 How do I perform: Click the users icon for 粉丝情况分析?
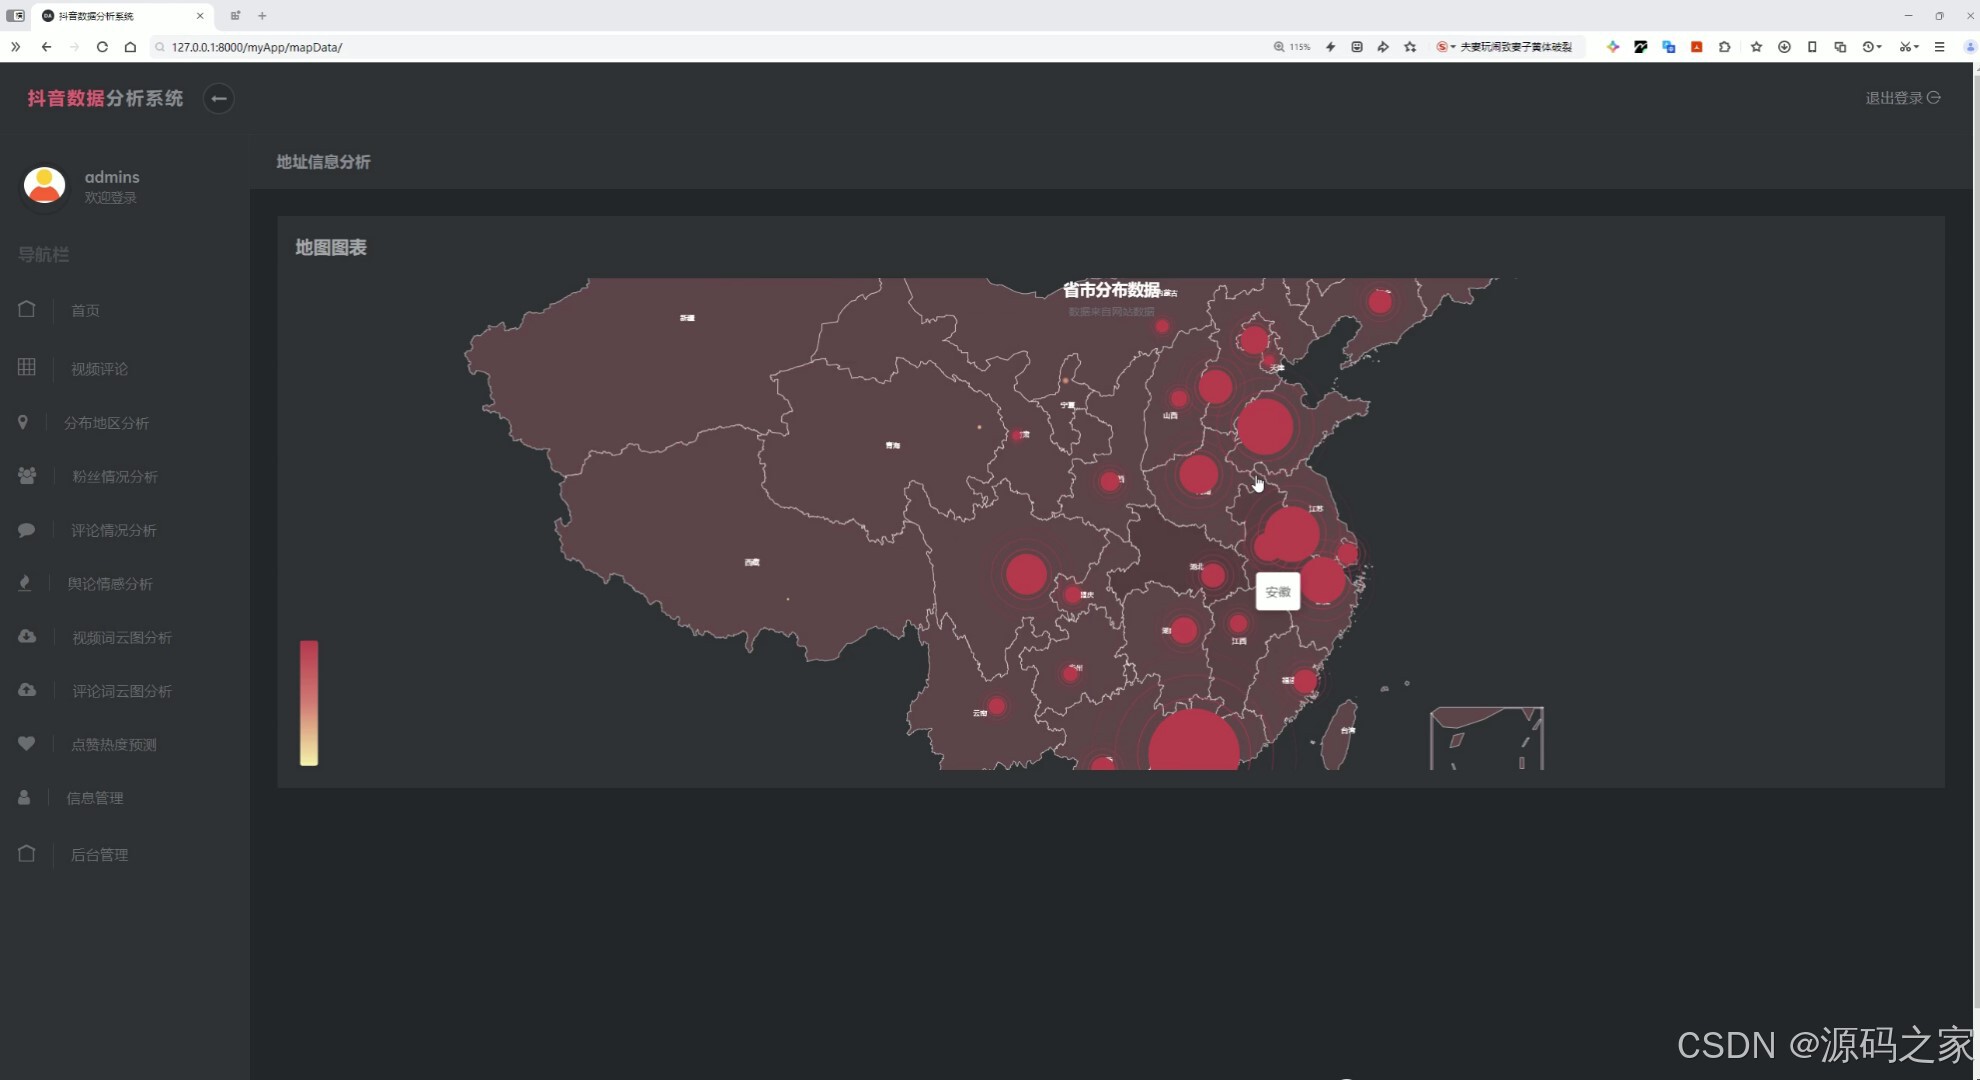tap(27, 476)
